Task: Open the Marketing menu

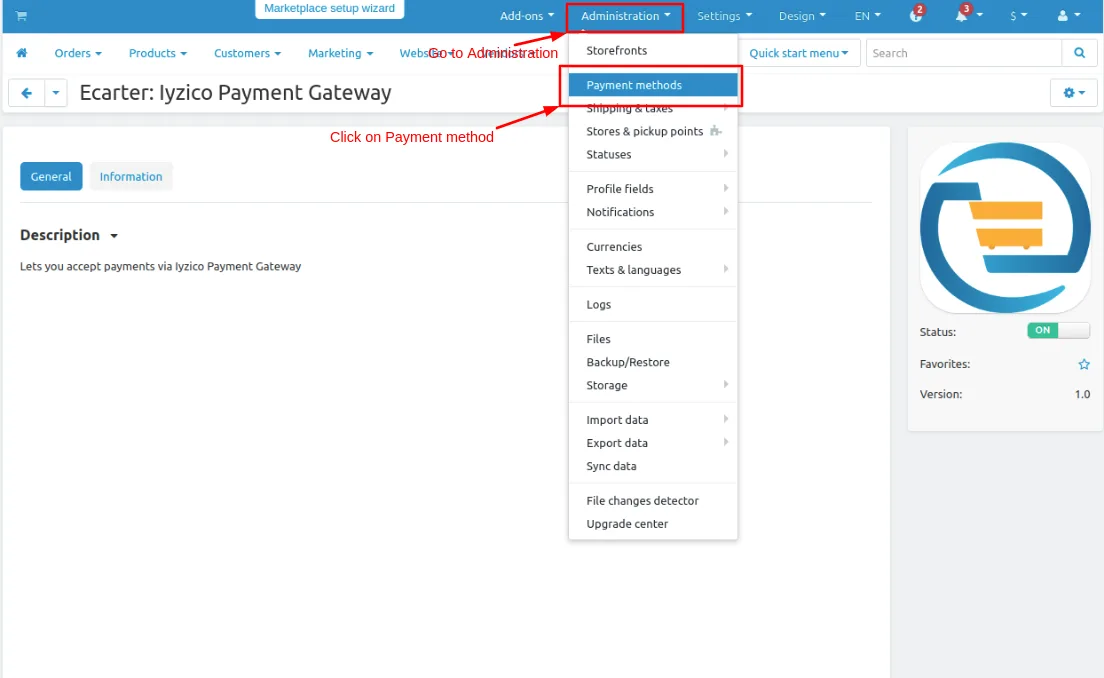Action: pos(340,53)
